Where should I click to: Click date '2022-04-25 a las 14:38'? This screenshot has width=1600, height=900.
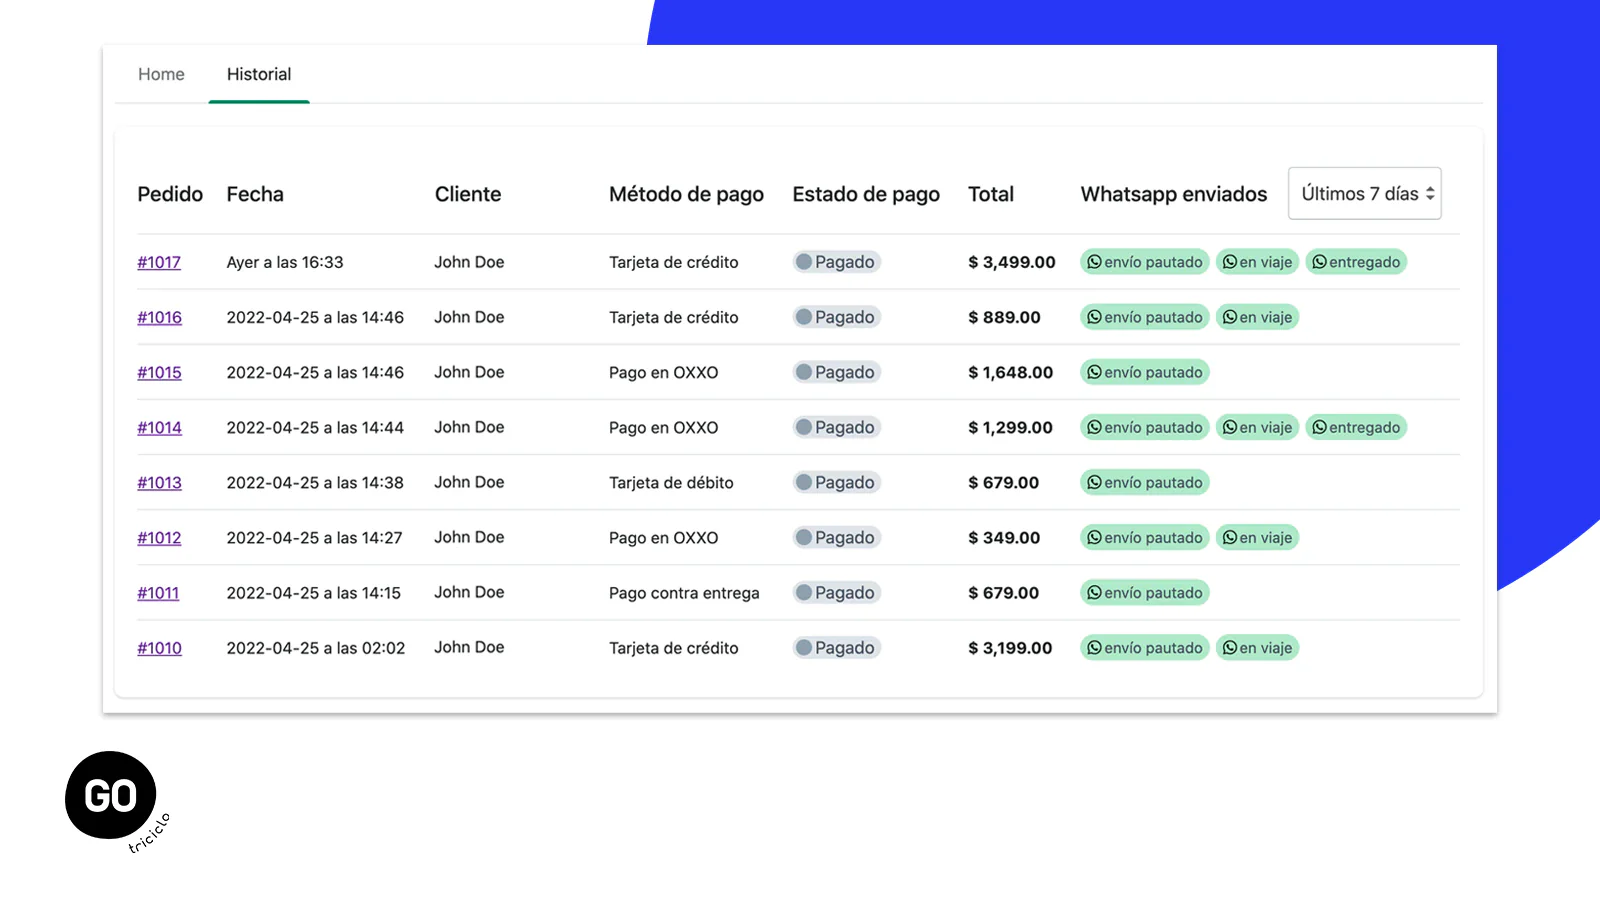pyautogui.click(x=315, y=482)
